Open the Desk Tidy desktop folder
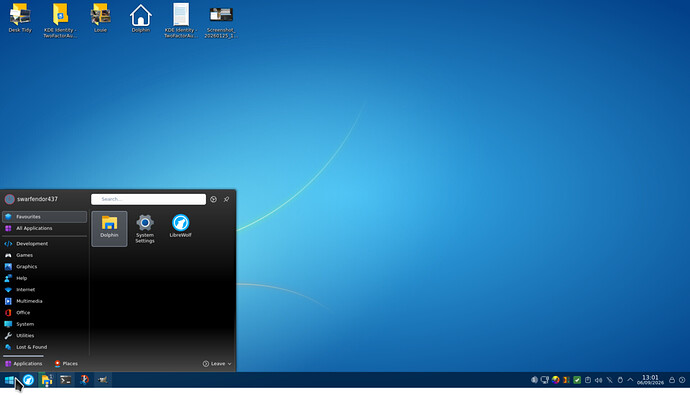The height and width of the screenshot is (395, 690). click(20, 18)
